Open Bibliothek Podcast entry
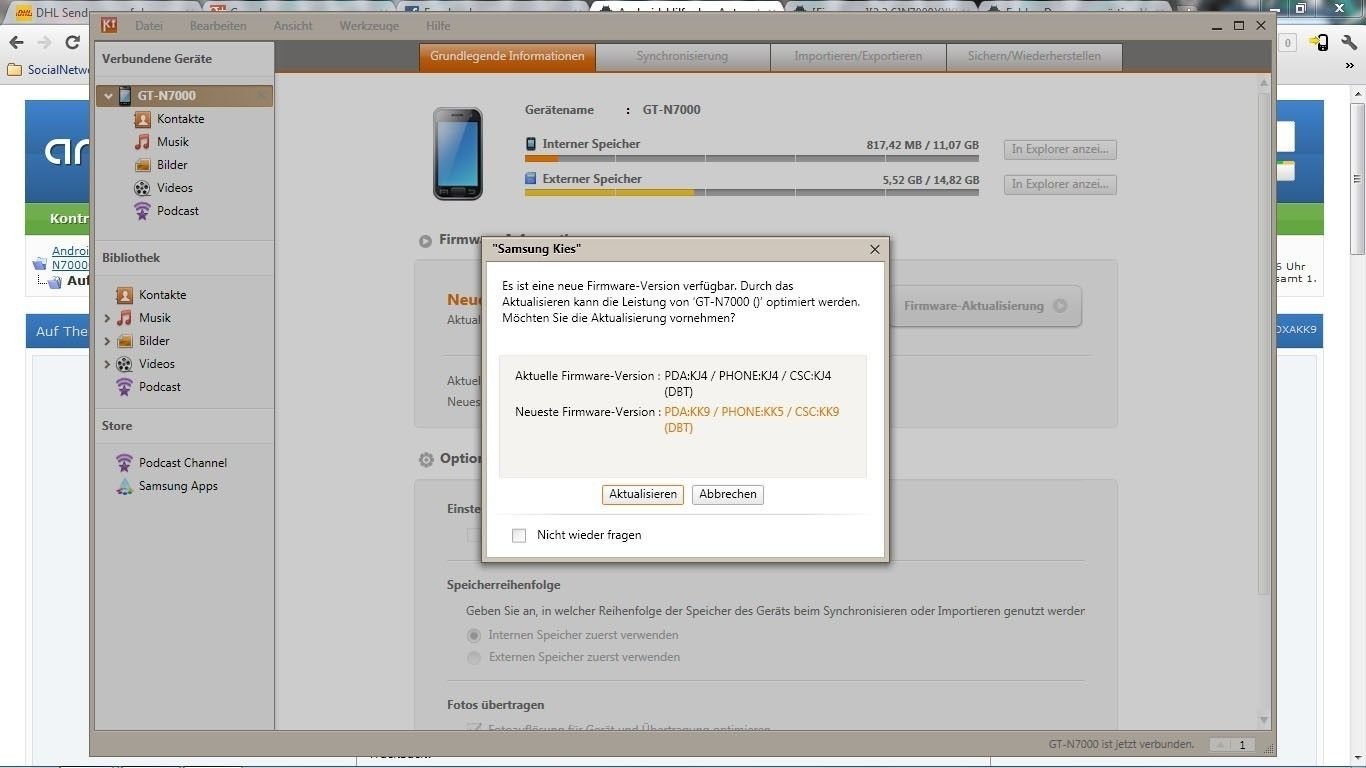This screenshot has width=1366, height=768. point(160,387)
